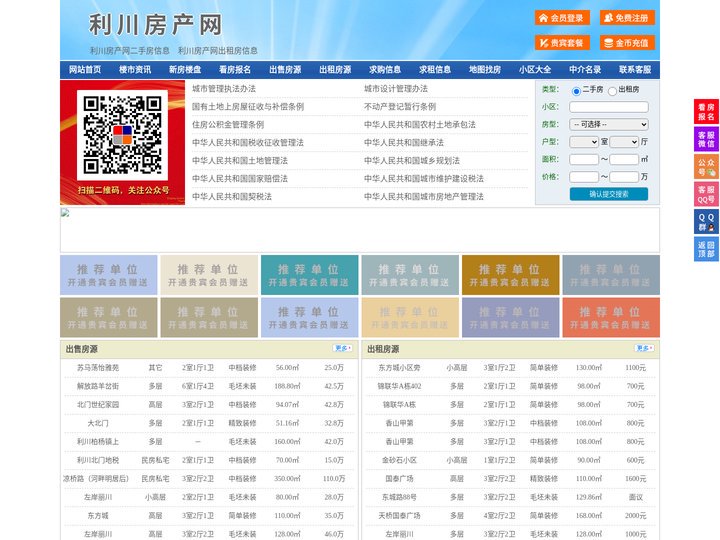Open the 联系客服 nav item
The image size is (720, 540).
[x=635, y=70]
